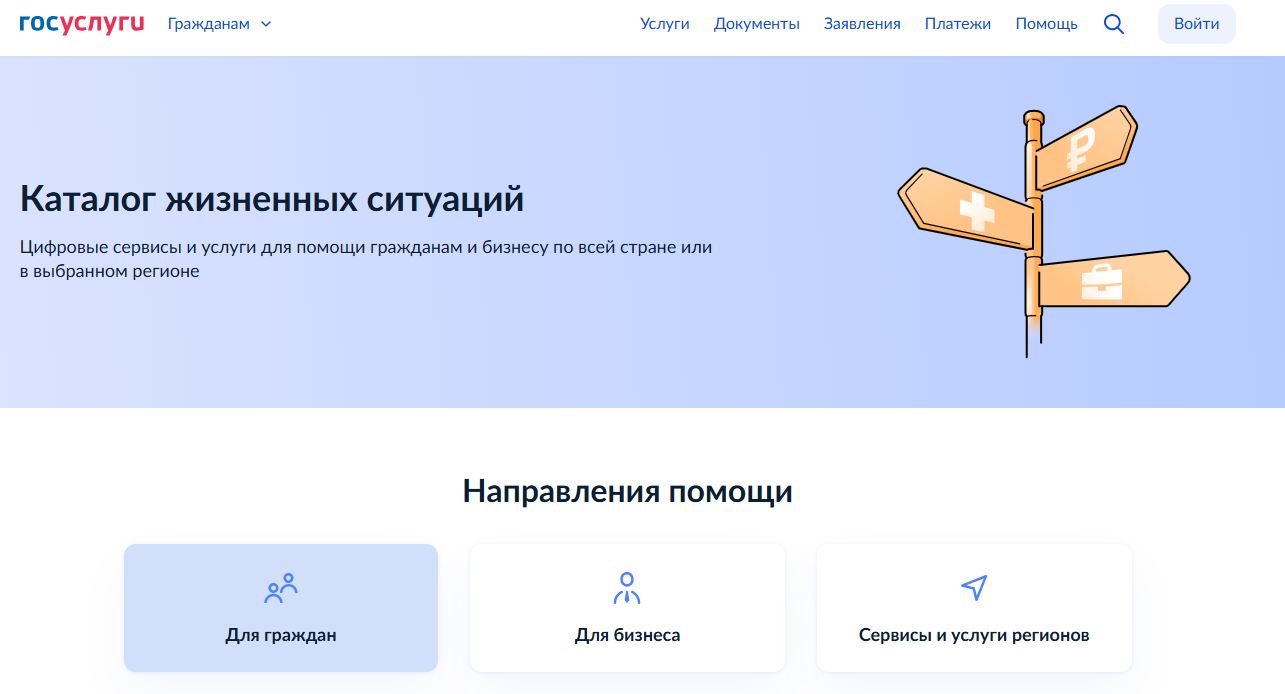
Task: Click the Каталог жизненных ситуаций heading
Action: coord(272,199)
